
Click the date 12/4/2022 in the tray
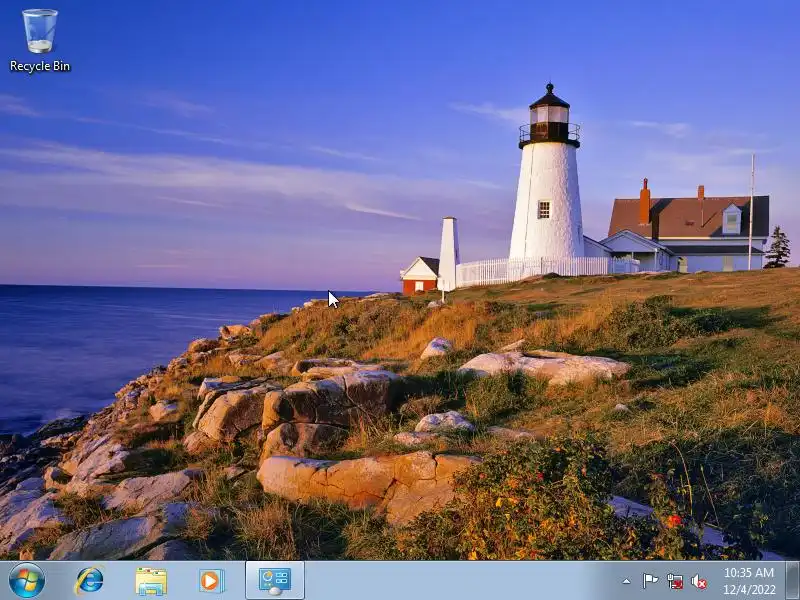[749, 590]
